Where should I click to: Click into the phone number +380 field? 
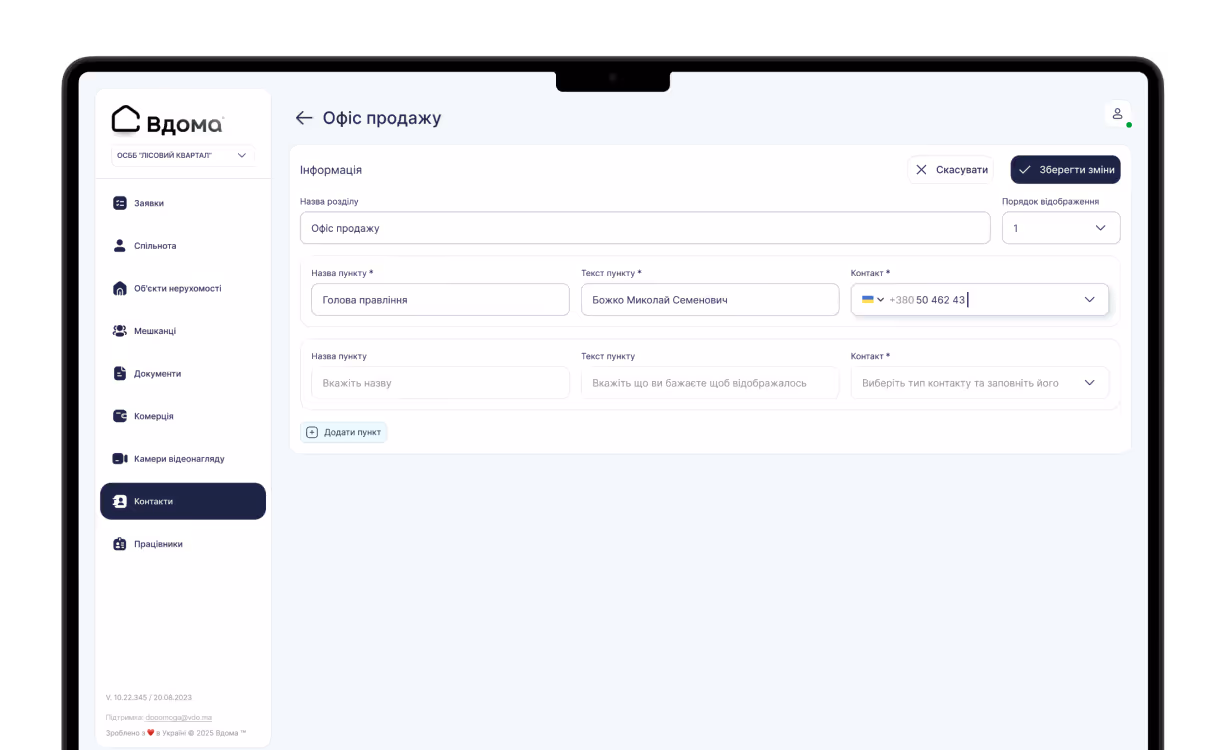pyautogui.click(x=980, y=299)
